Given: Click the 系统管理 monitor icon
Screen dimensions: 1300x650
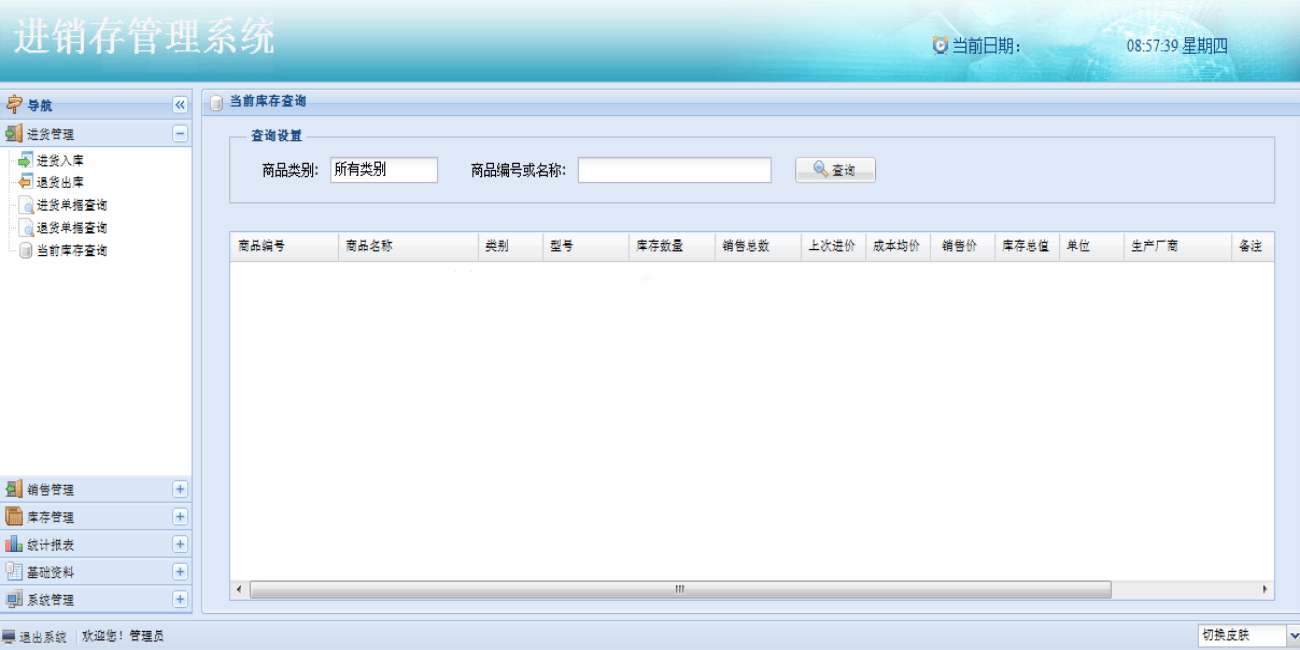Looking at the screenshot, I should coord(14,600).
